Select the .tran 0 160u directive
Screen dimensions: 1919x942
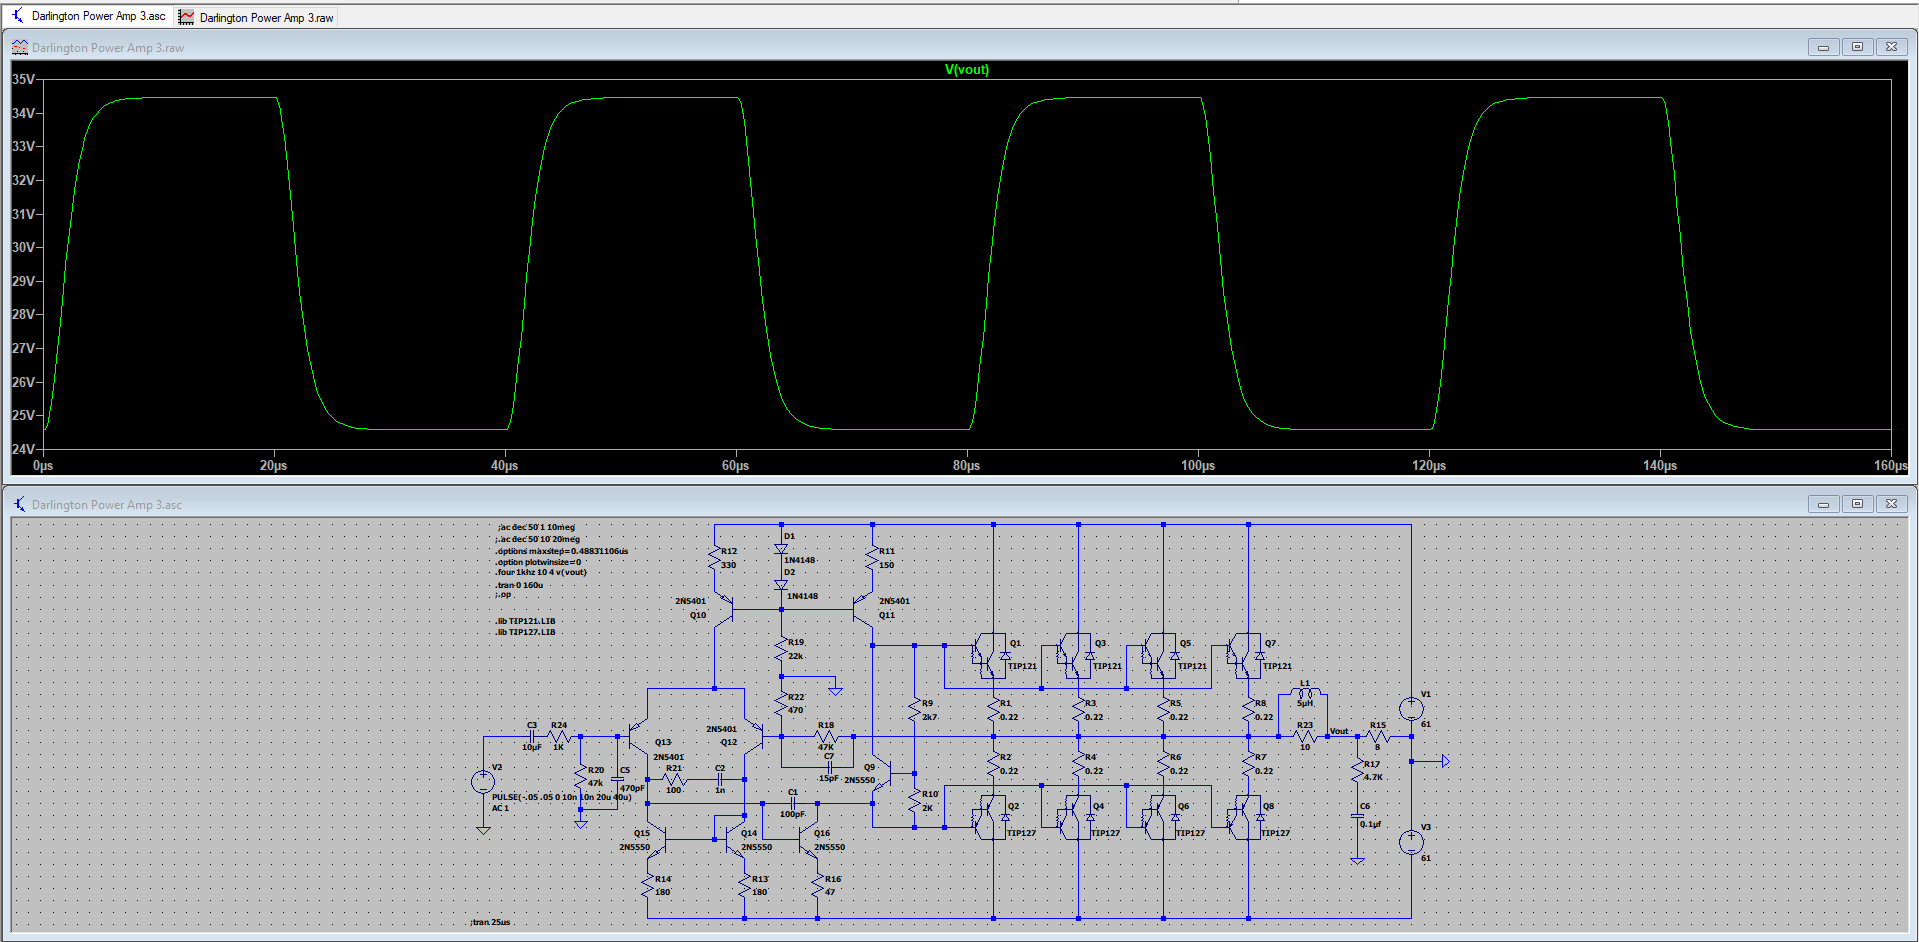click(x=519, y=585)
